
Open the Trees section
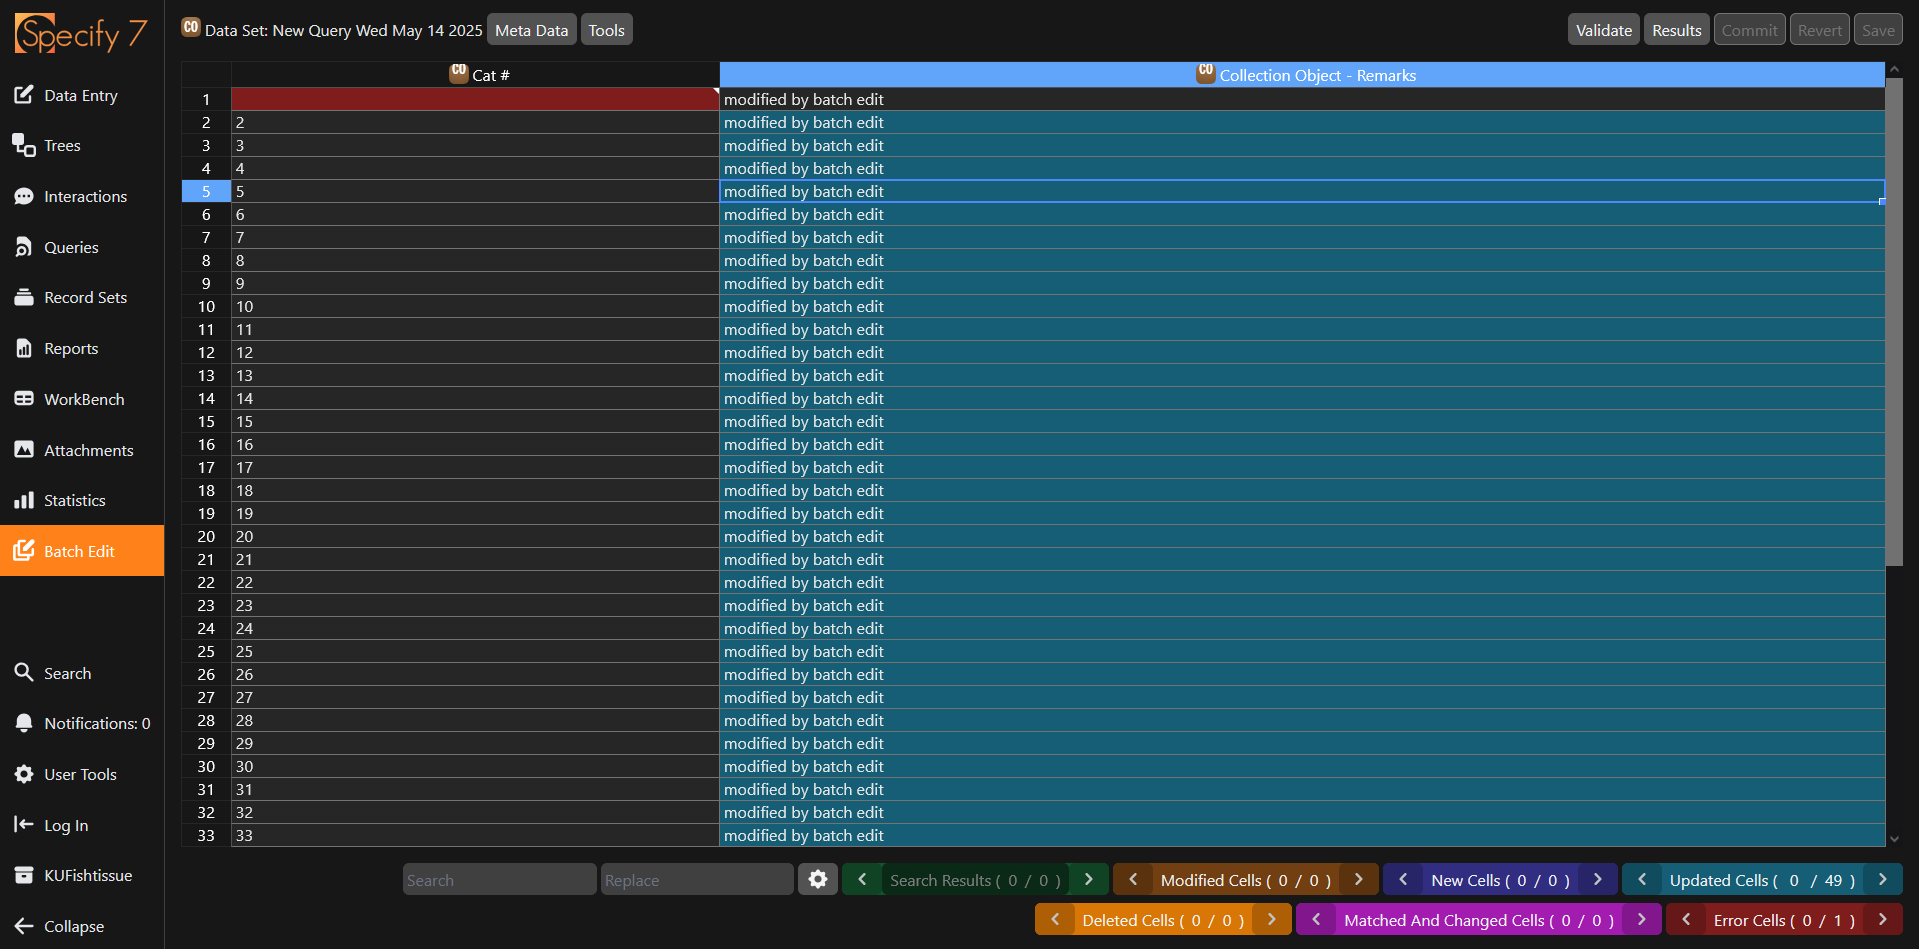pyautogui.click(x=82, y=146)
